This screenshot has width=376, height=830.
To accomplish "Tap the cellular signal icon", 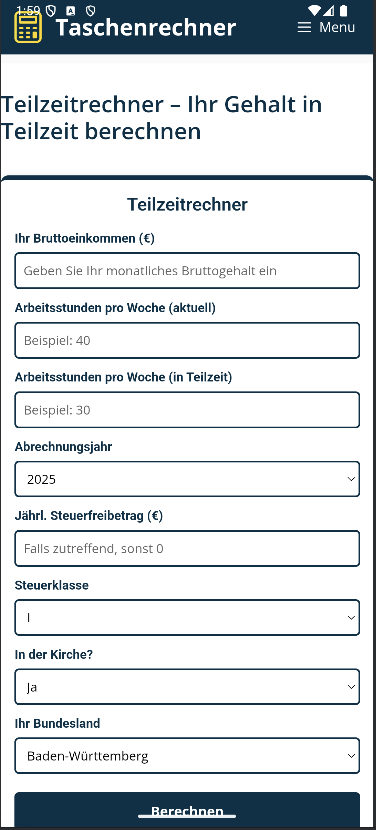I will [329, 10].
